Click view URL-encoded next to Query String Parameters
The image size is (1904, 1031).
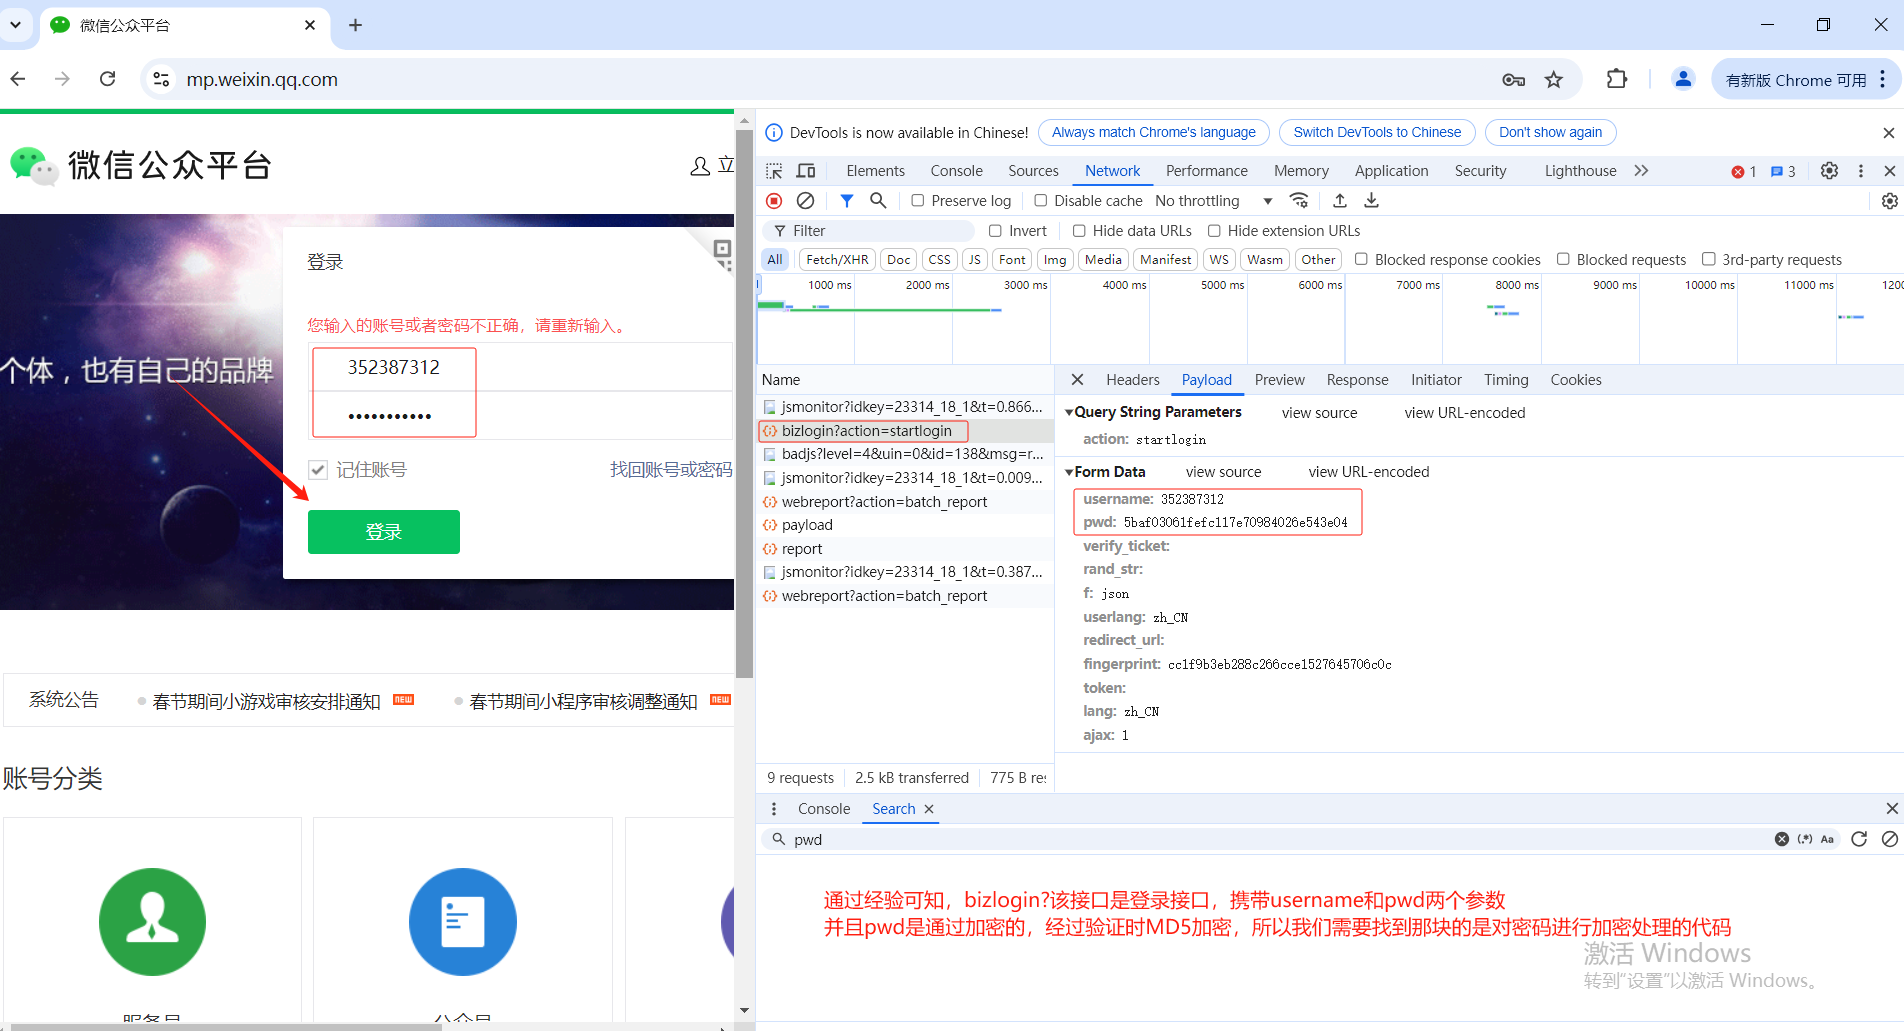(1465, 413)
